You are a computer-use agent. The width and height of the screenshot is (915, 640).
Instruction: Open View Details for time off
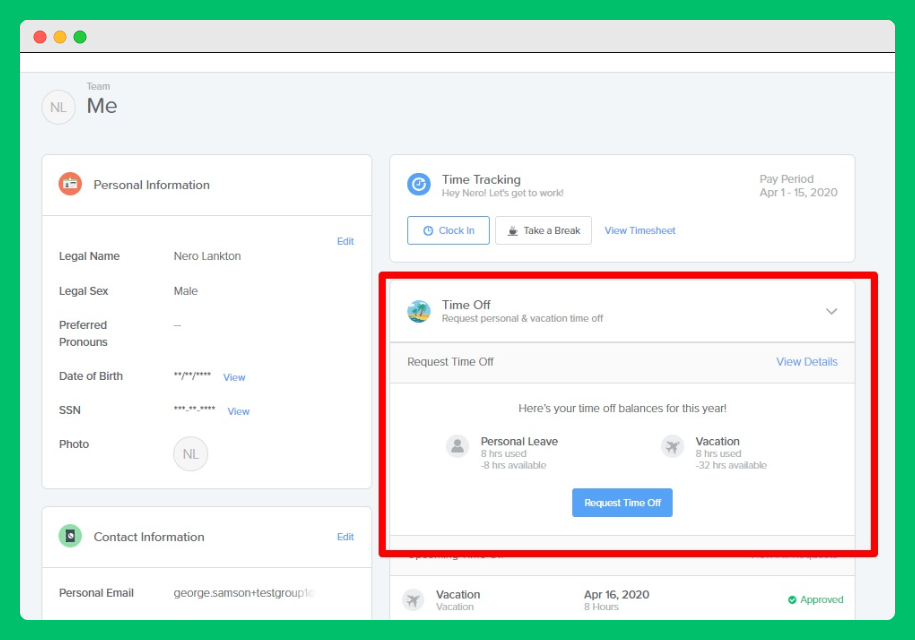point(806,362)
